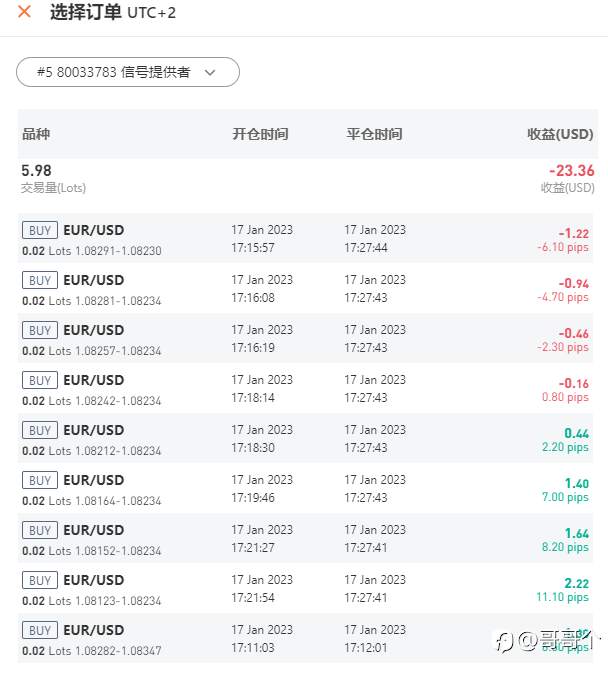Click the 2.22 profit value of 11.10 pips
The image size is (608, 679).
click(576, 583)
